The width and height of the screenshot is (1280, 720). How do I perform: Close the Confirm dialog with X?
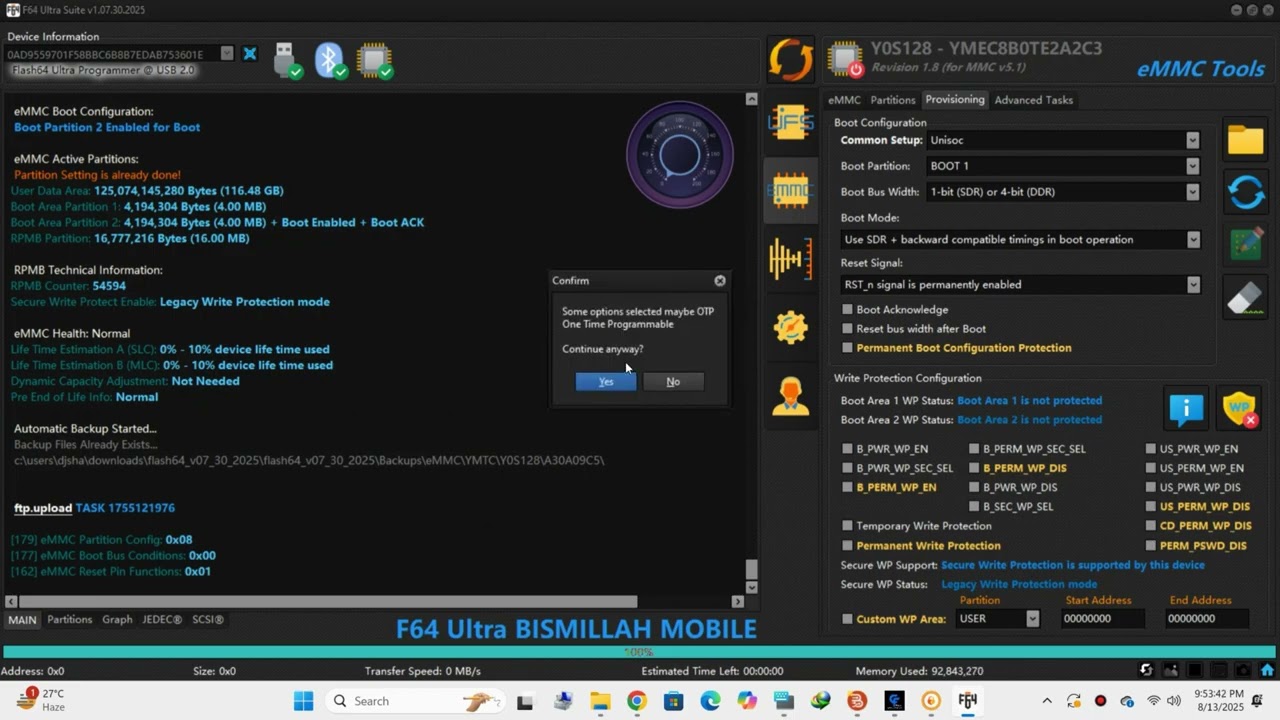point(720,281)
